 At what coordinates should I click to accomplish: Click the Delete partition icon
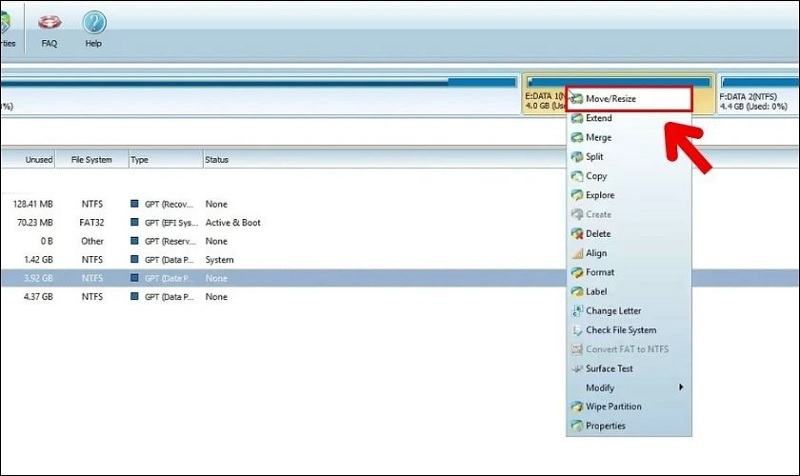point(577,234)
